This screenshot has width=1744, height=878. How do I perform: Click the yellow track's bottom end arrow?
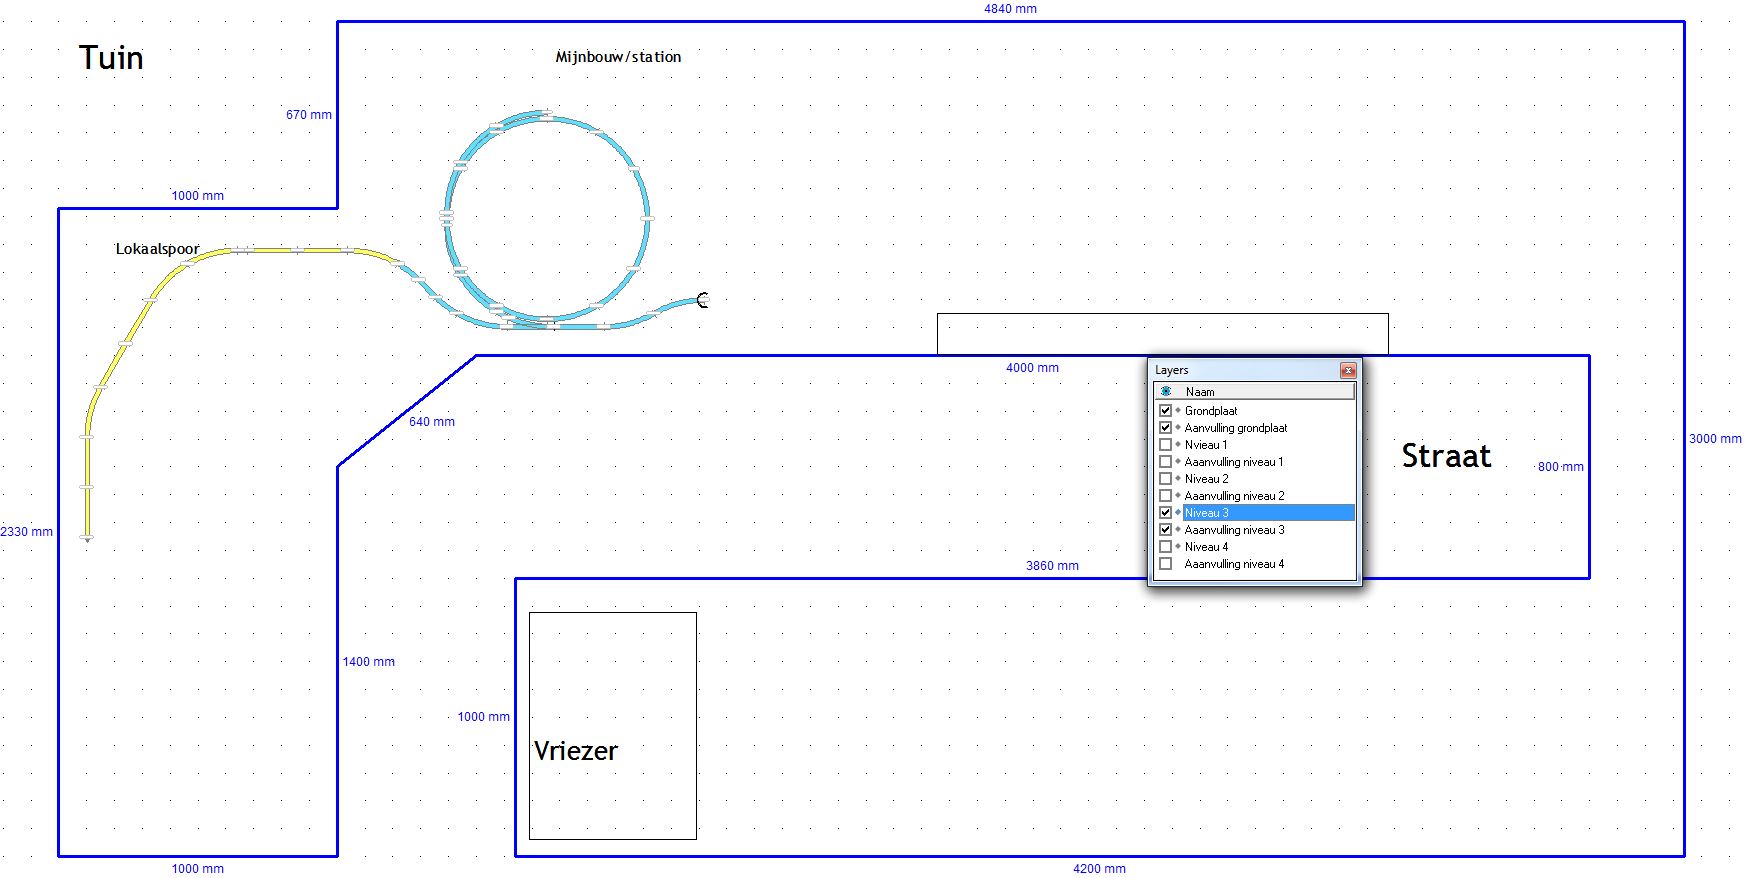click(87, 539)
